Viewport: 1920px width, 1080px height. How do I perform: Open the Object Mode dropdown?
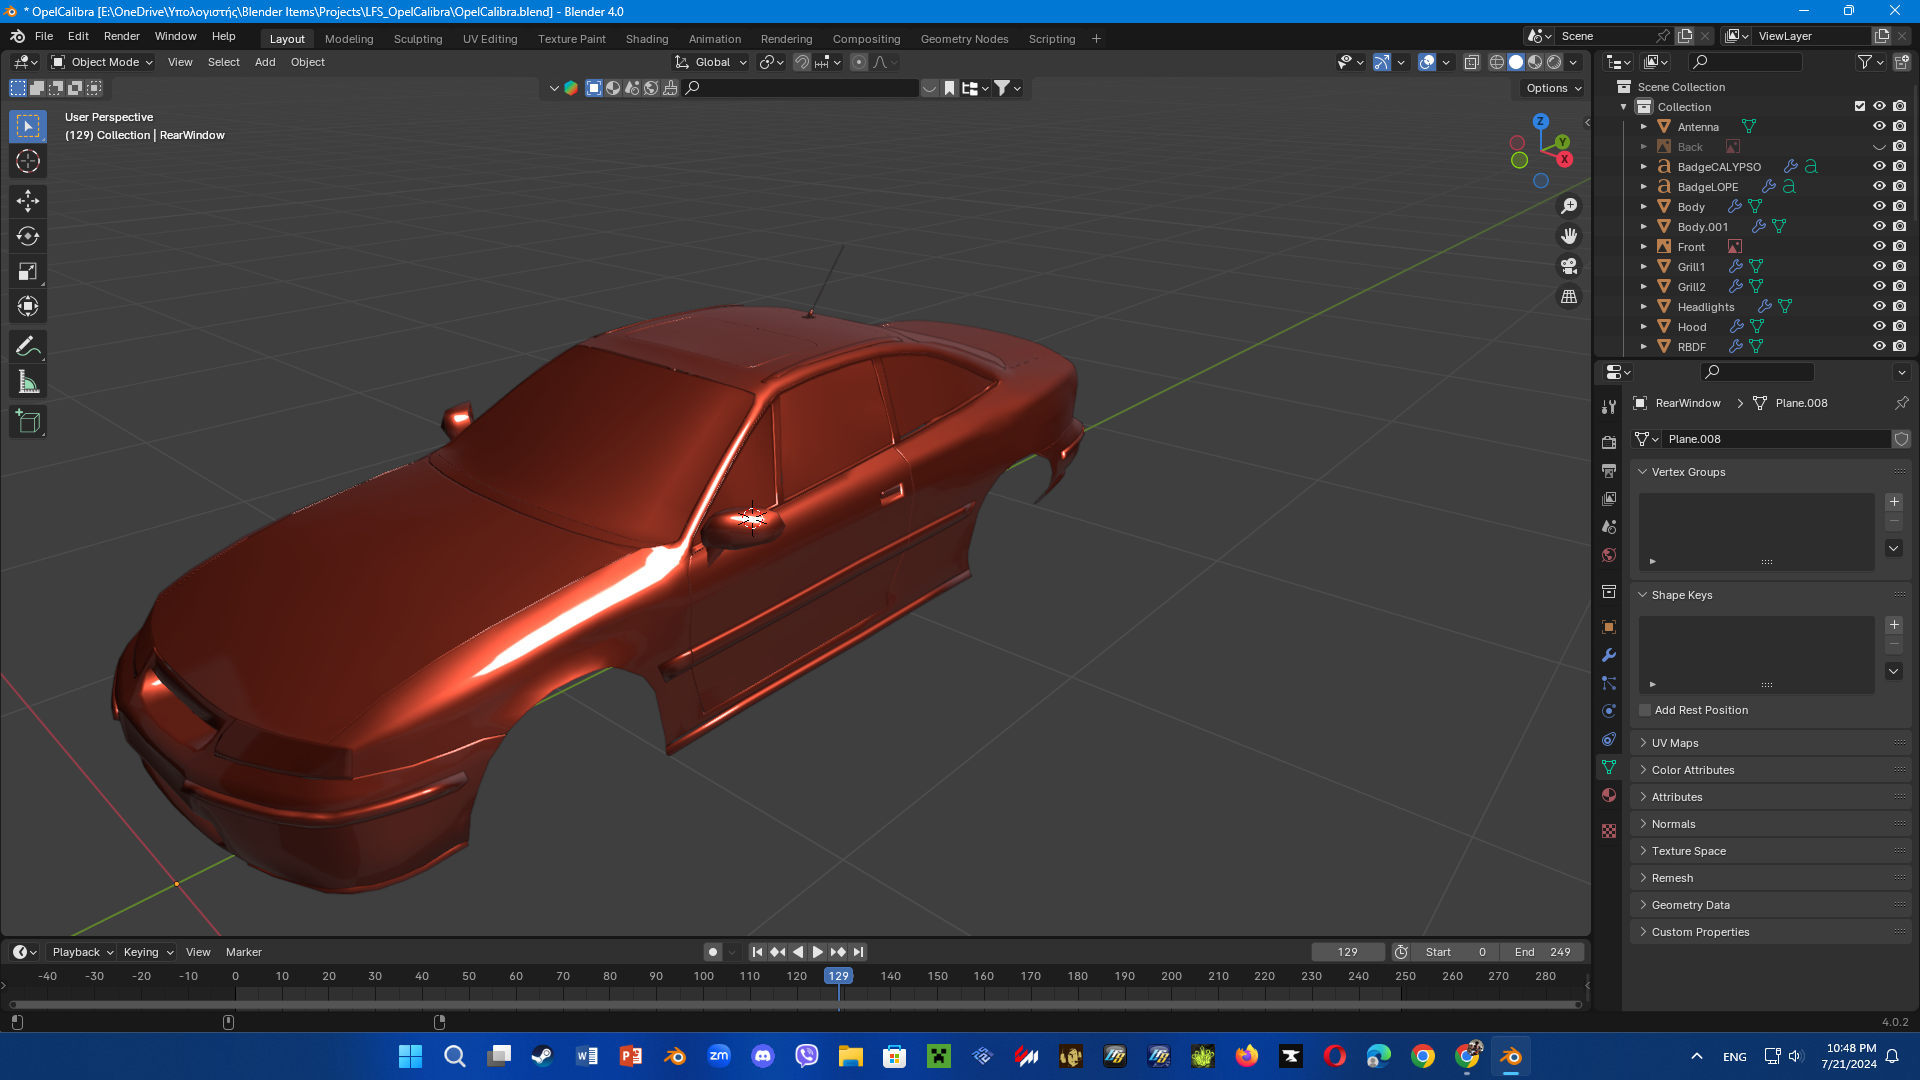[x=103, y=62]
